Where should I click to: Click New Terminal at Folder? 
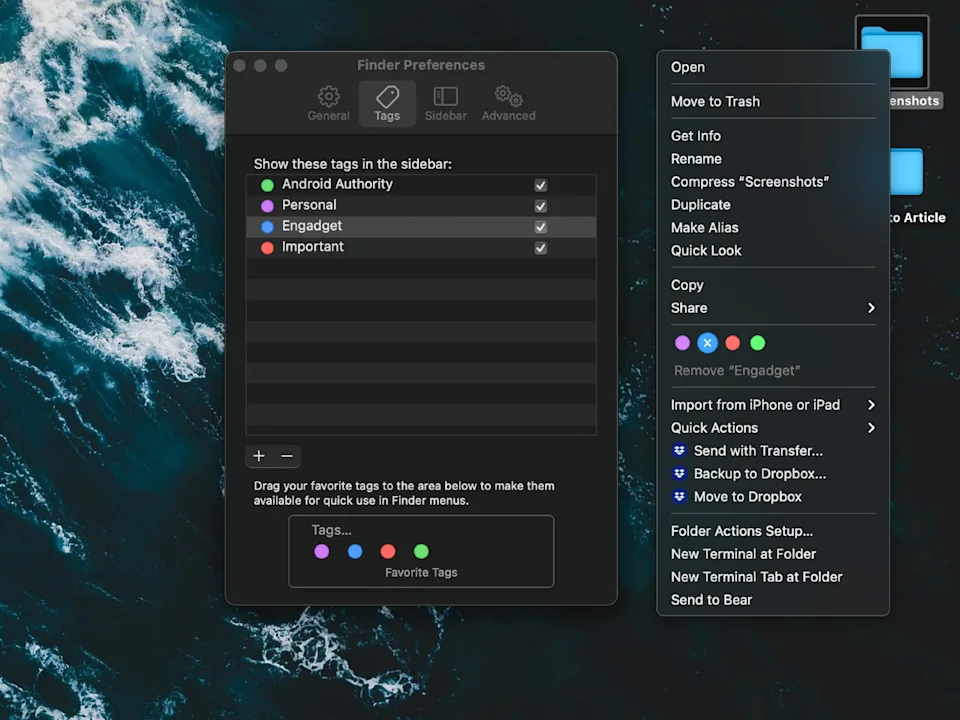pyautogui.click(x=743, y=554)
